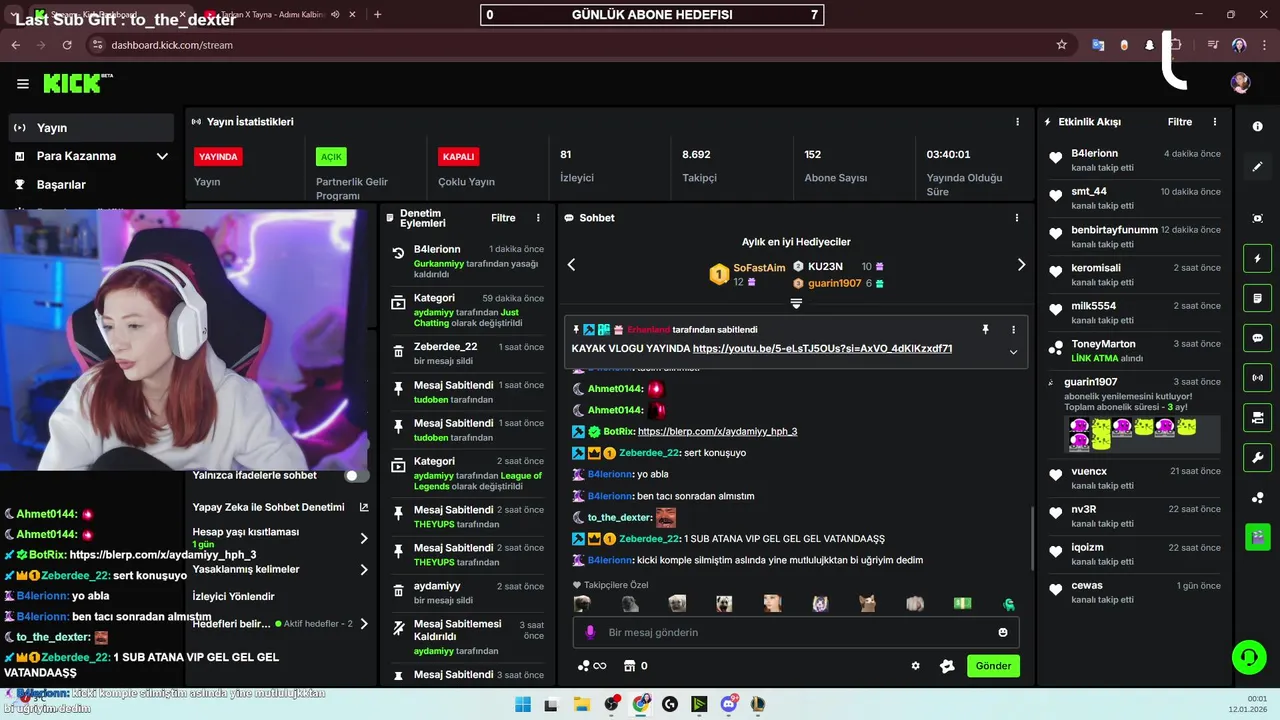Click the Kick logo
1280x720 pixels.
(x=77, y=84)
